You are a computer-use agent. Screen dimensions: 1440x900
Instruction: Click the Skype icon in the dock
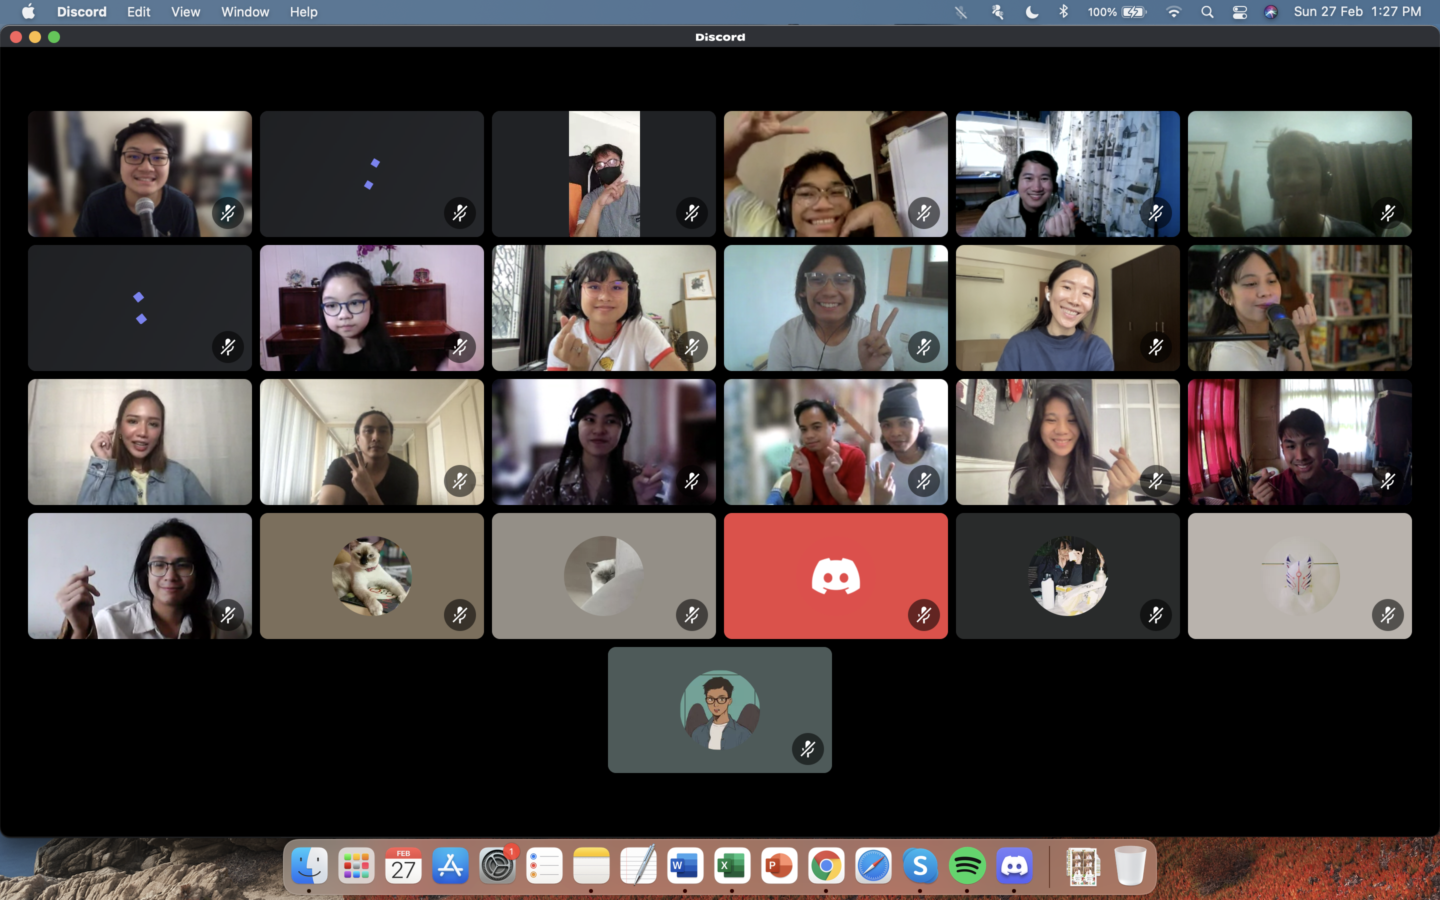(x=920, y=866)
